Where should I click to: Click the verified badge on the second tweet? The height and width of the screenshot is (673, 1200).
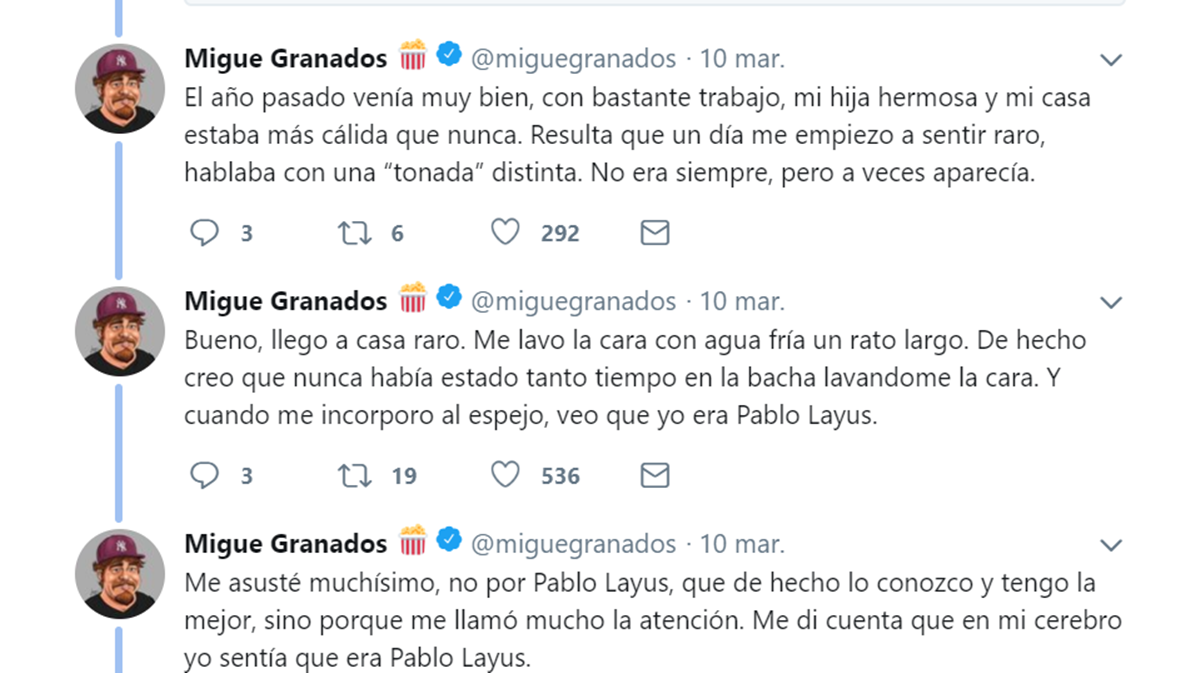[x=449, y=298]
